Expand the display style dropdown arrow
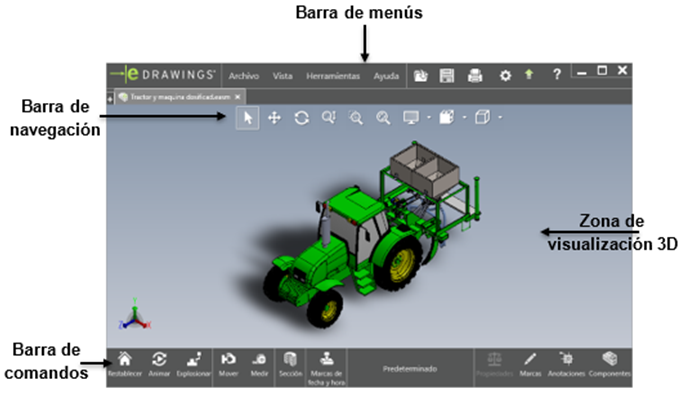Viewport: 688px width, 407px height. [x=464, y=118]
